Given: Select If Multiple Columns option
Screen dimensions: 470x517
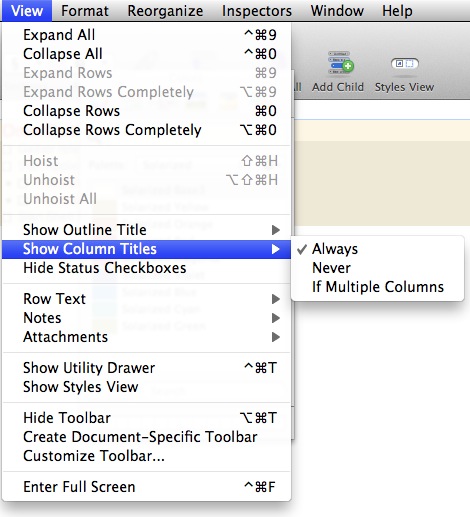Looking at the screenshot, I should coord(377,287).
